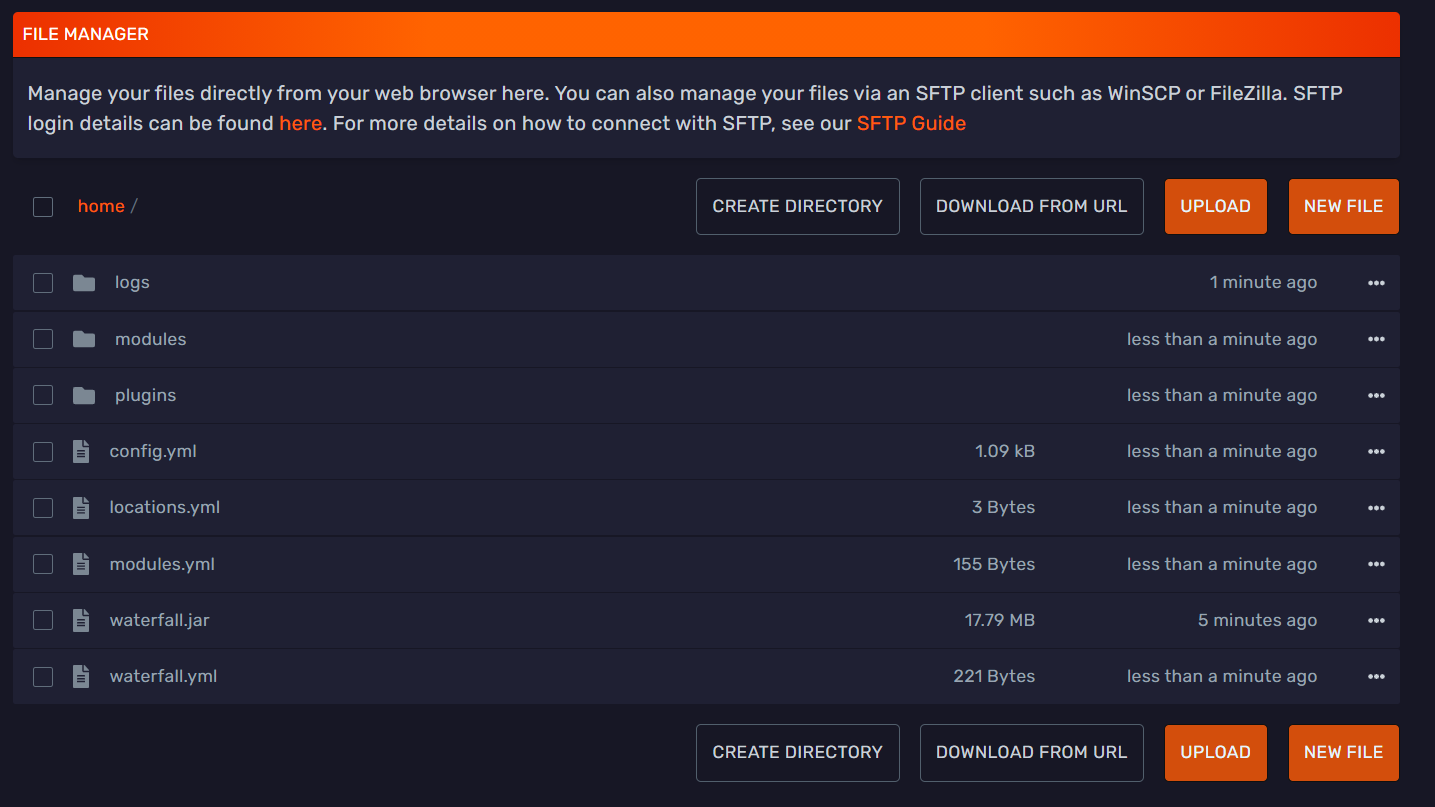Click the logs folder icon
Image resolution: width=1435 pixels, height=807 pixels.
(x=84, y=283)
